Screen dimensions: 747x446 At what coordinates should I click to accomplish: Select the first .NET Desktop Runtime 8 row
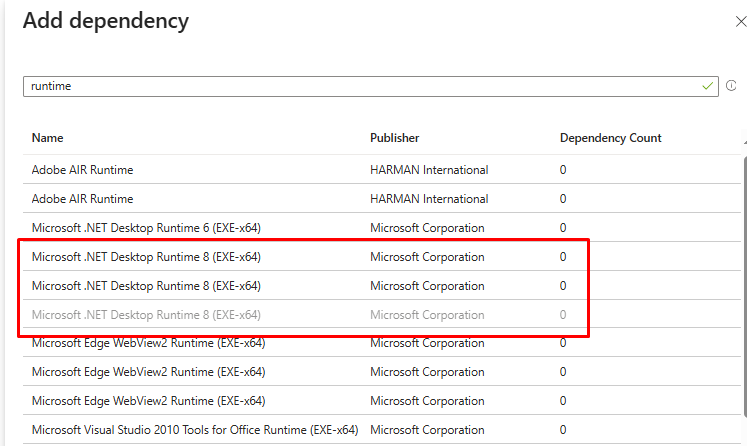pyautogui.click(x=146, y=257)
